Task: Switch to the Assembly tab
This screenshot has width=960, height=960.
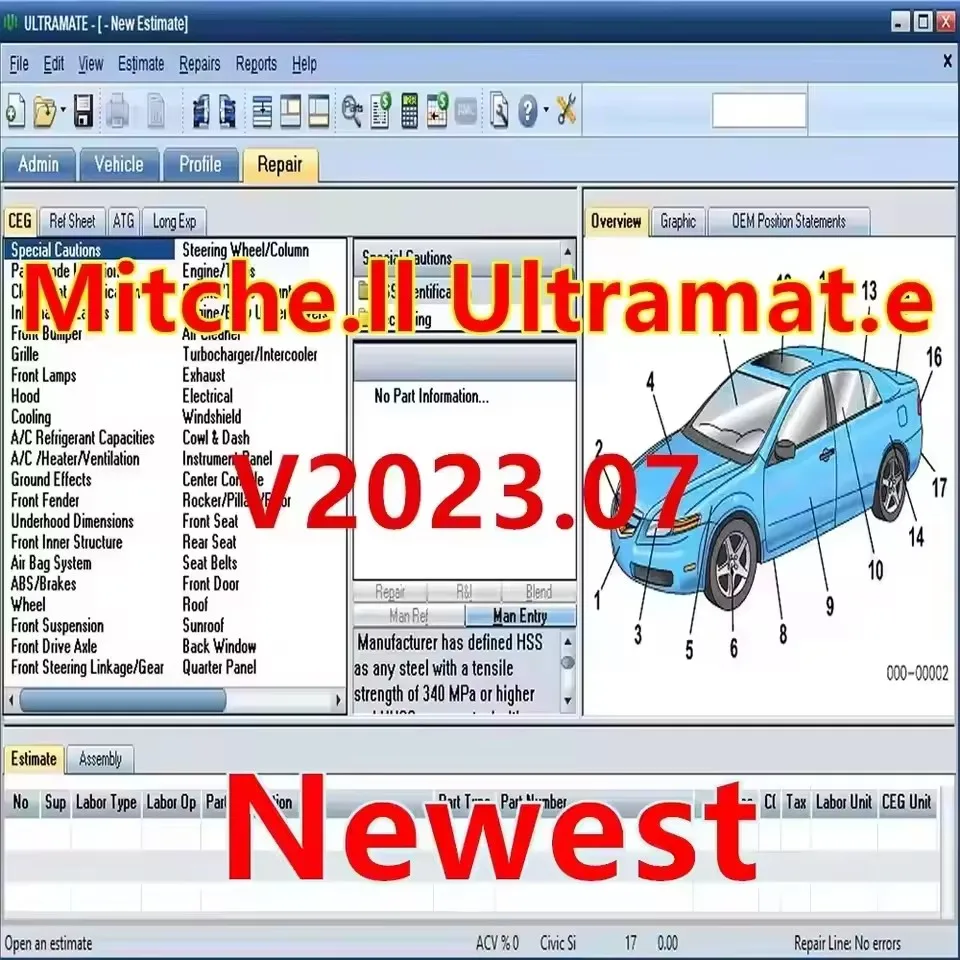Action: (x=100, y=759)
